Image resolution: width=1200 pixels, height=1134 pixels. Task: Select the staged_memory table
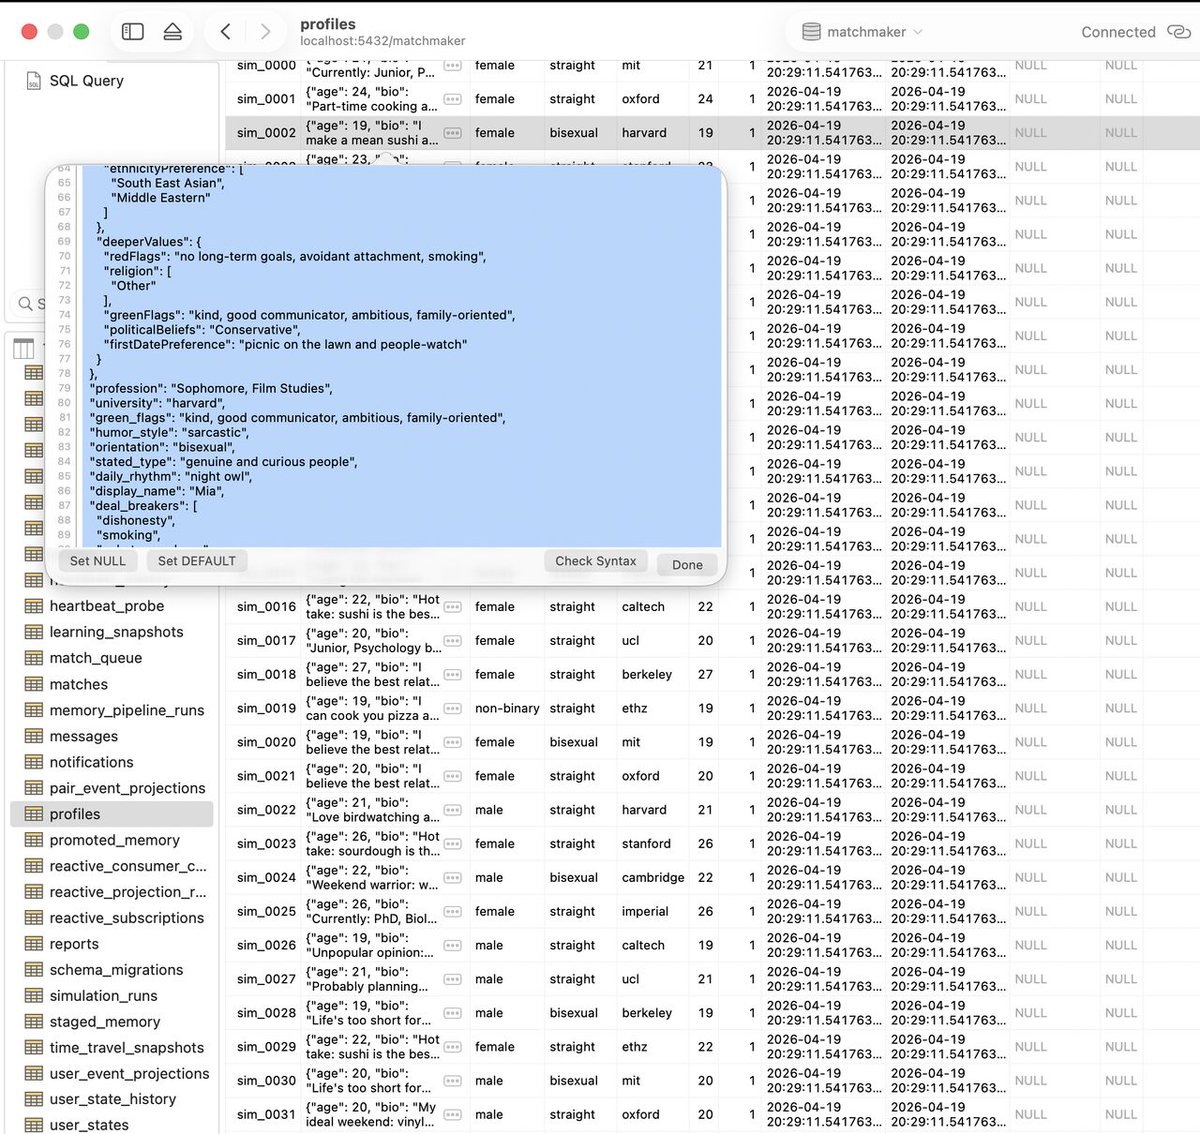[105, 1022]
